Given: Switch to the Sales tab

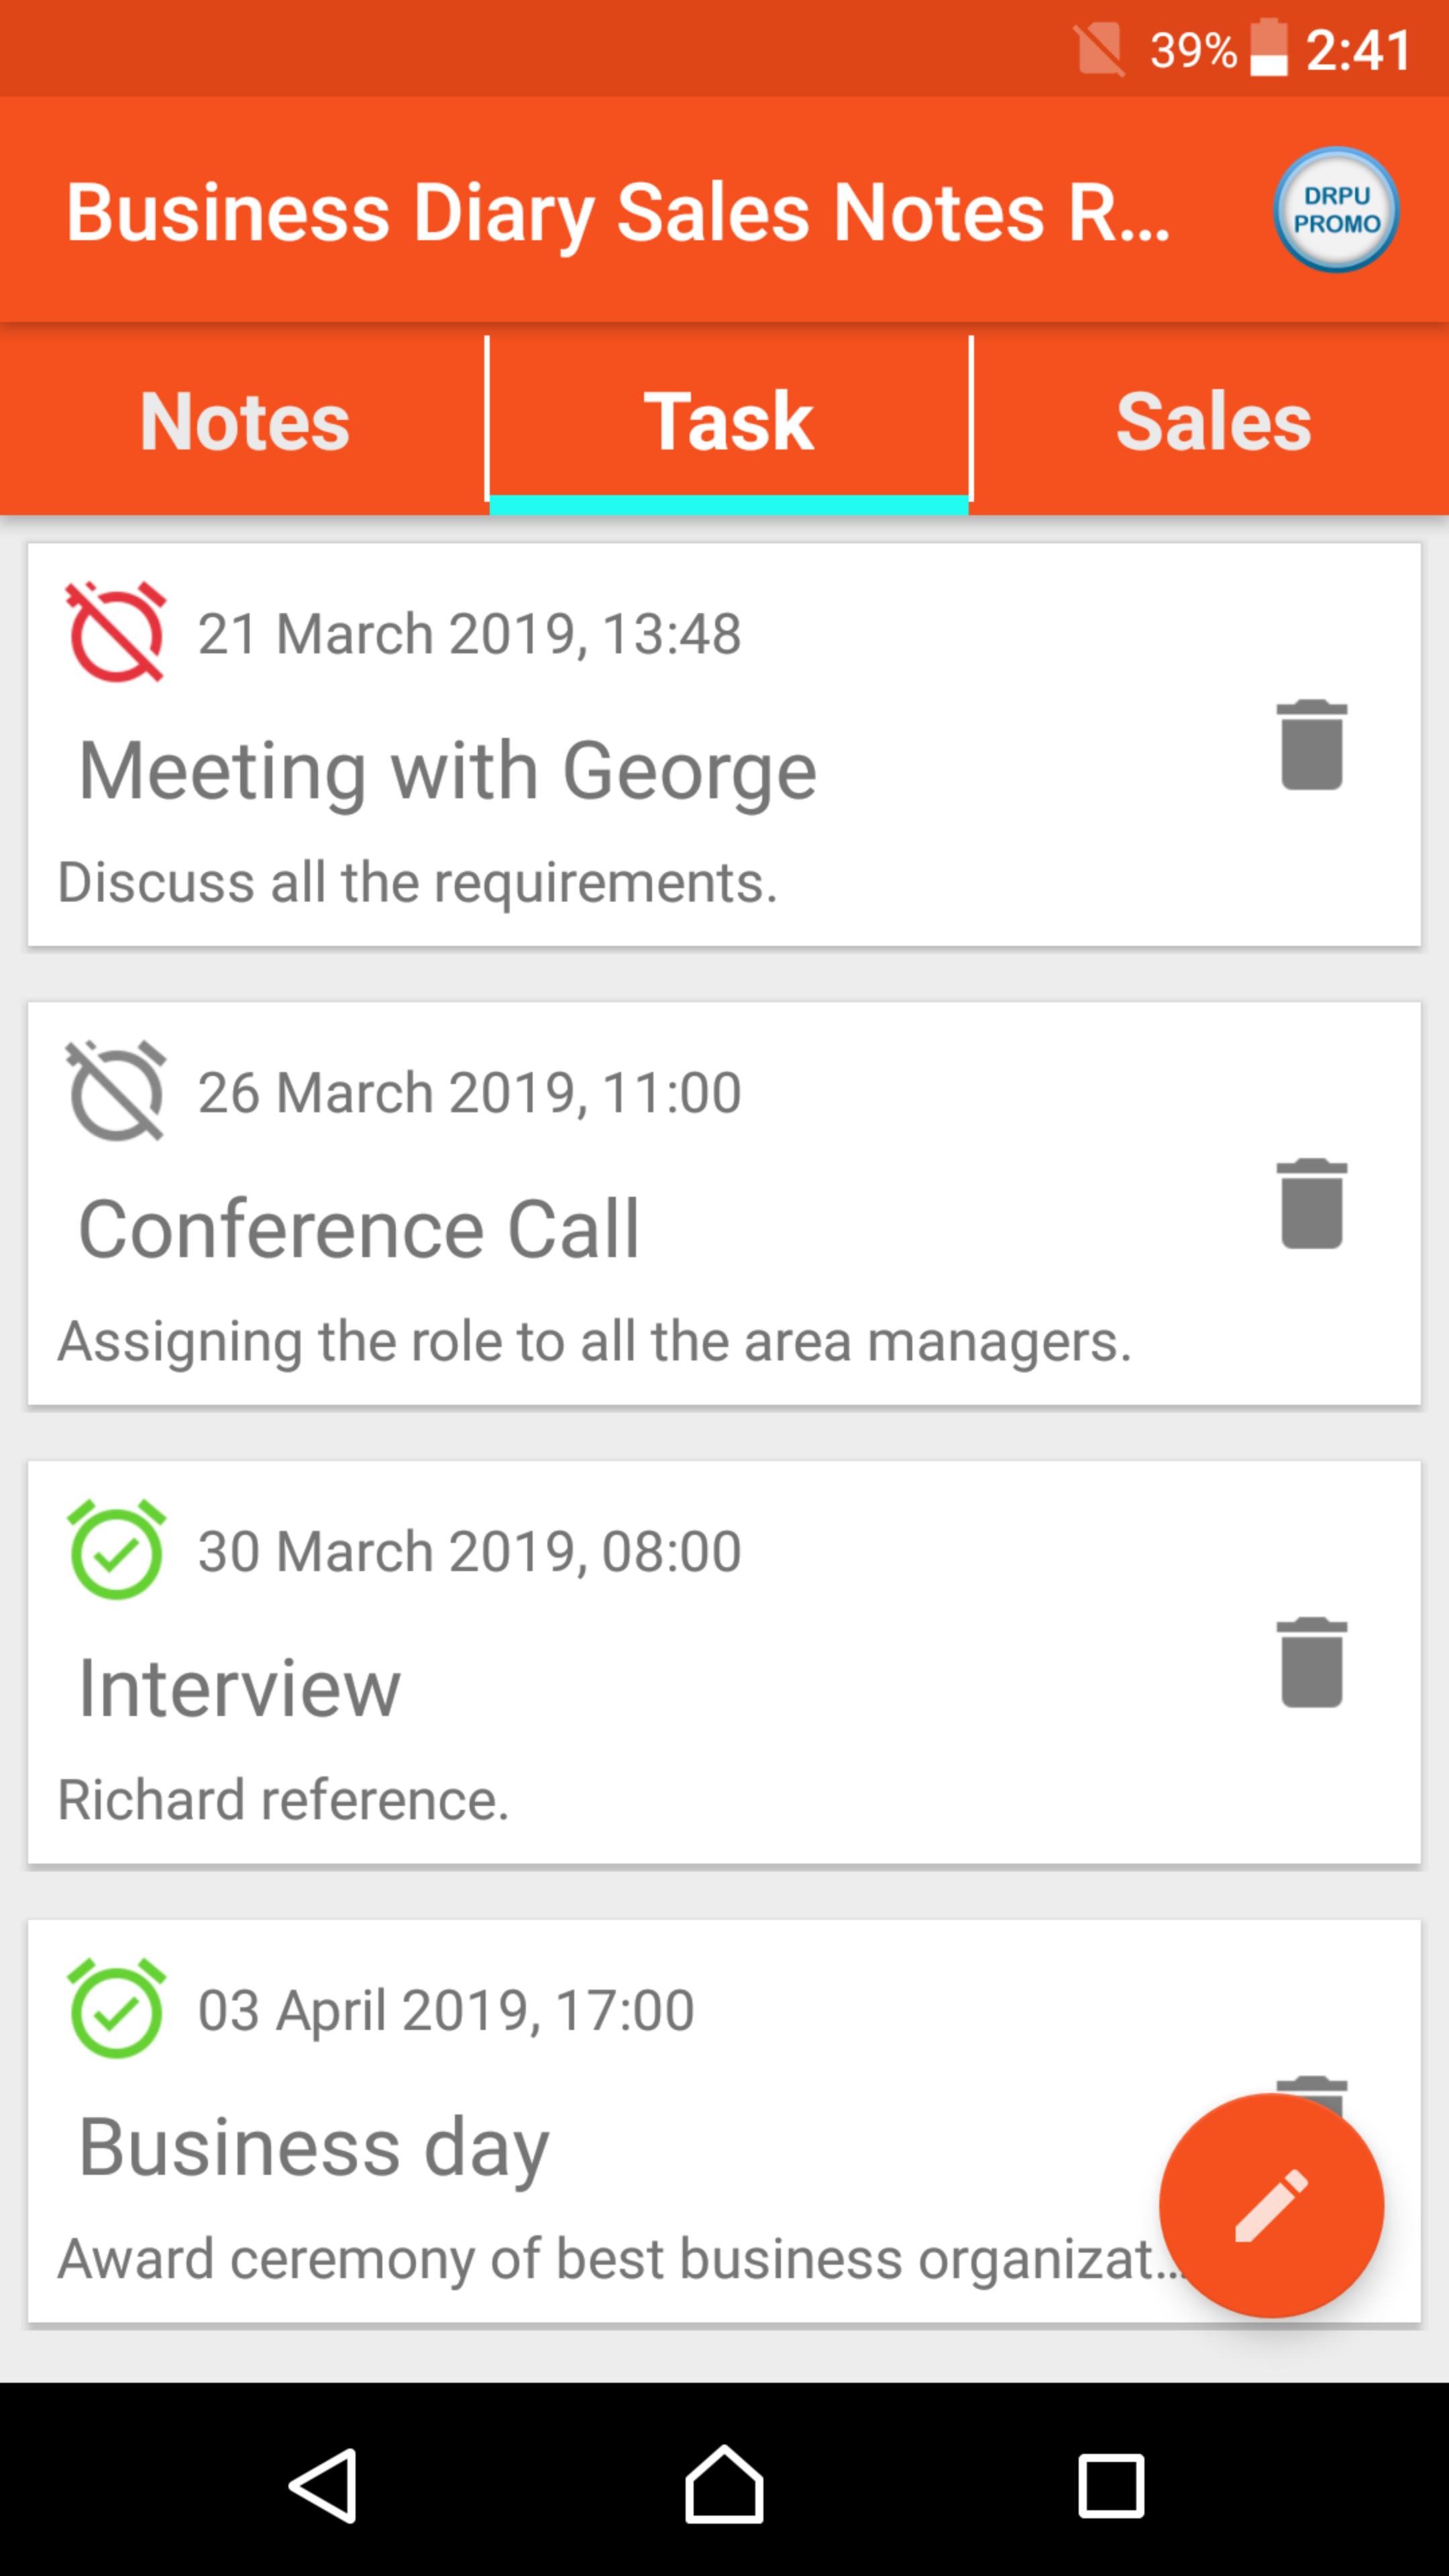Looking at the screenshot, I should point(1212,421).
